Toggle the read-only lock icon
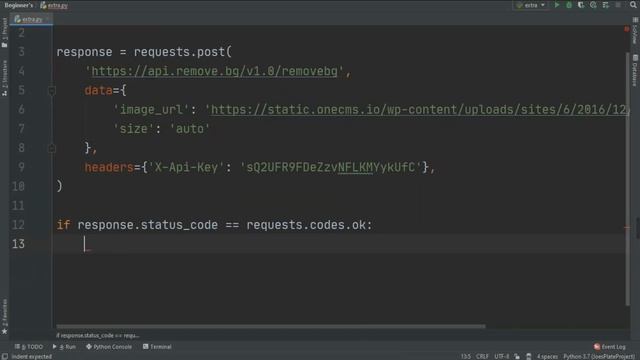The height and width of the screenshot is (360, 640). 517,356
